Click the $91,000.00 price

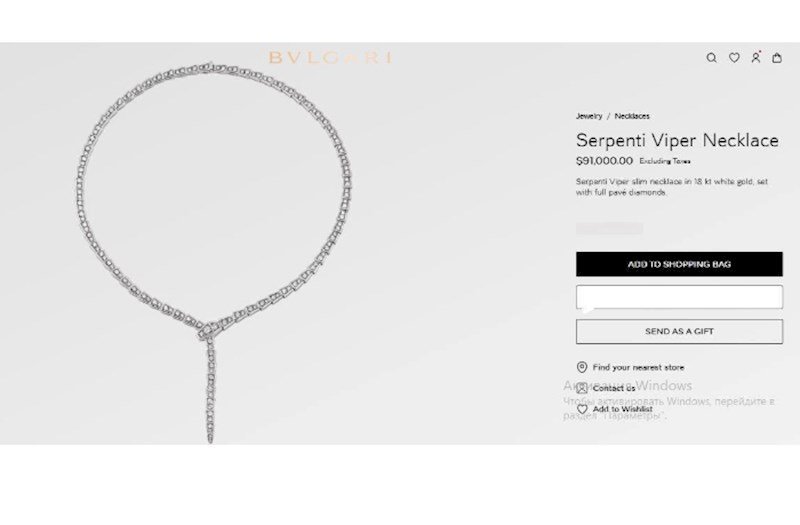tap(604, 161)
